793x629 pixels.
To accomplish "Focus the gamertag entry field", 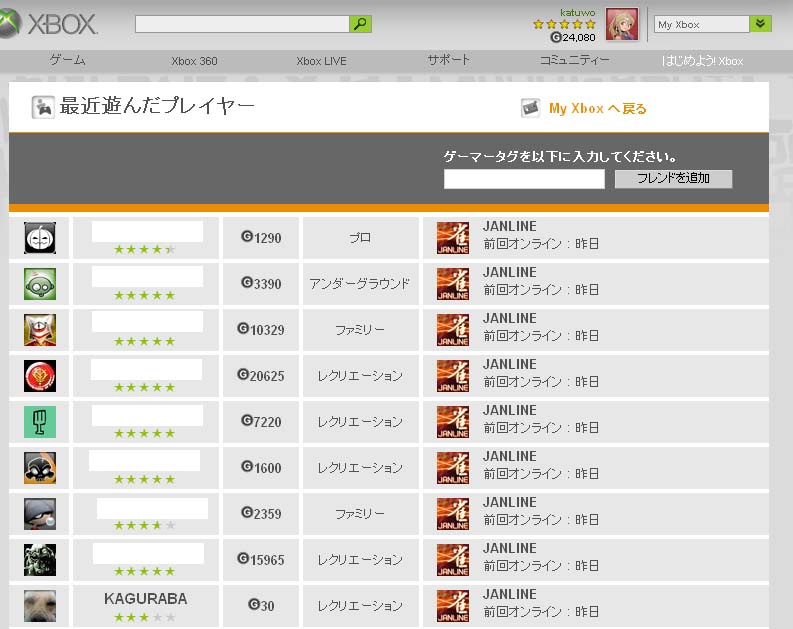I will tap(524, 179).
